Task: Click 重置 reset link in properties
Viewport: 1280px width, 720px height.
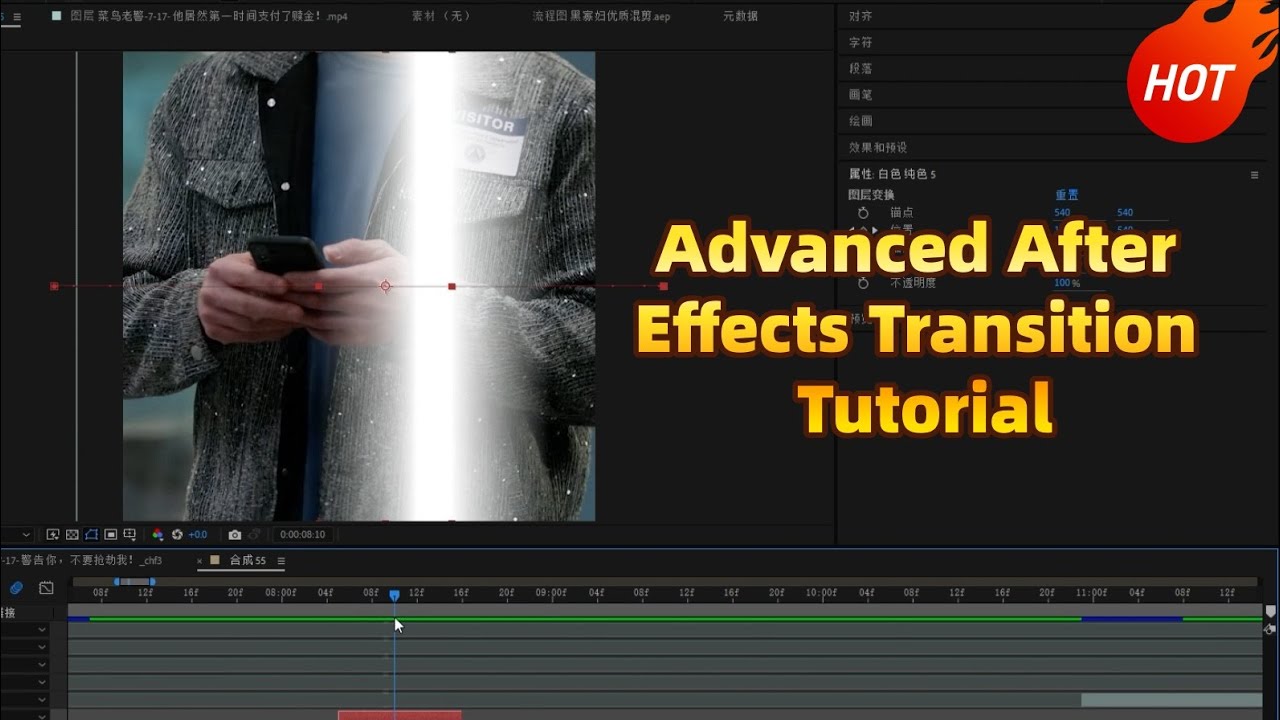Action: point(1067,195)
